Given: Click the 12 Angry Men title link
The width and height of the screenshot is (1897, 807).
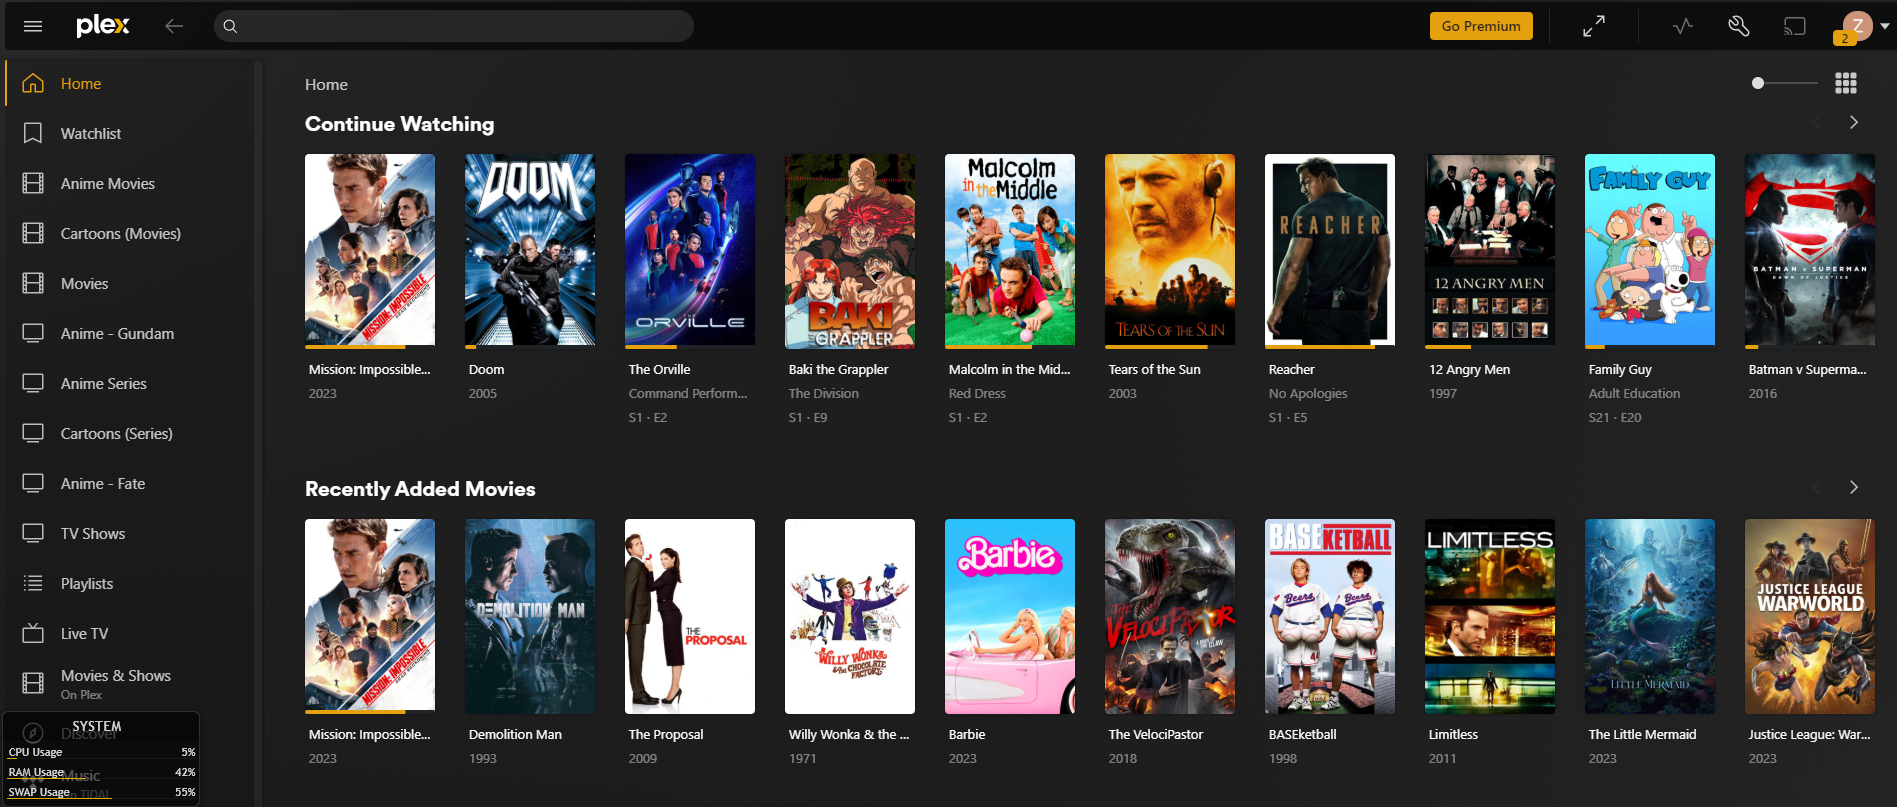Looking at the screenshot, I should [1469, 370].
